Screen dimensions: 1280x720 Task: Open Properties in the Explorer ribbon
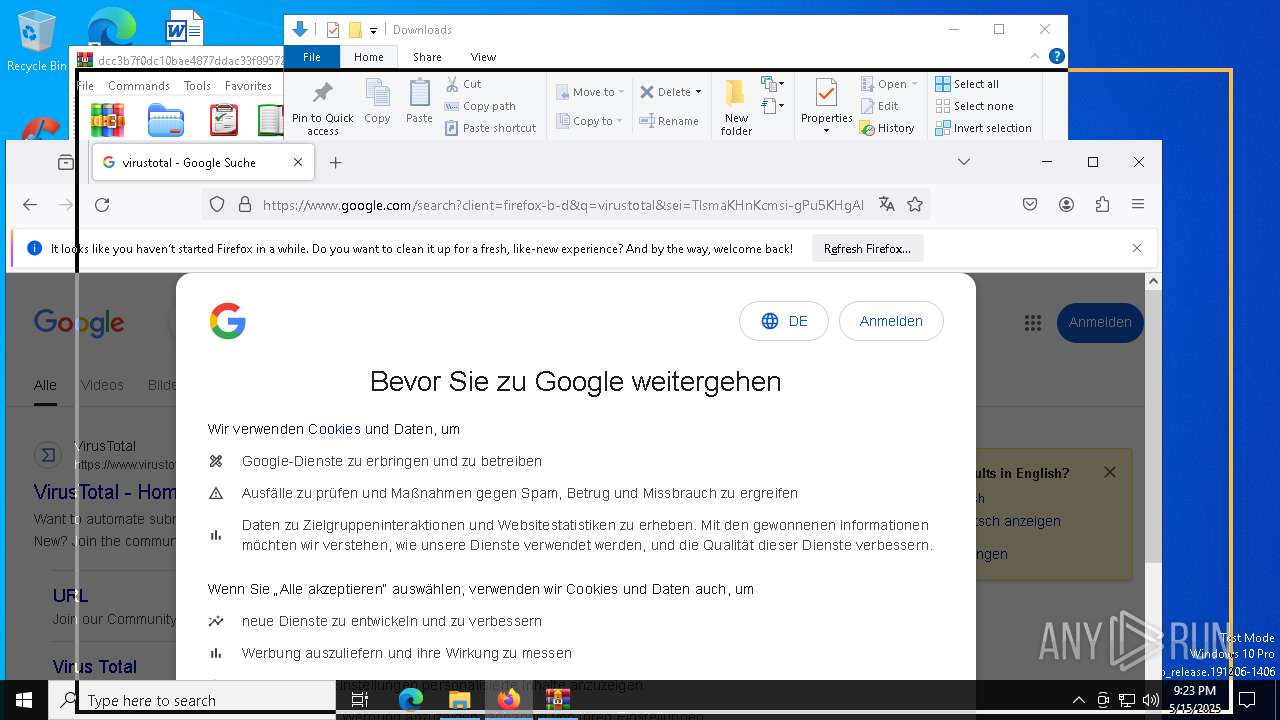[826, 106]
